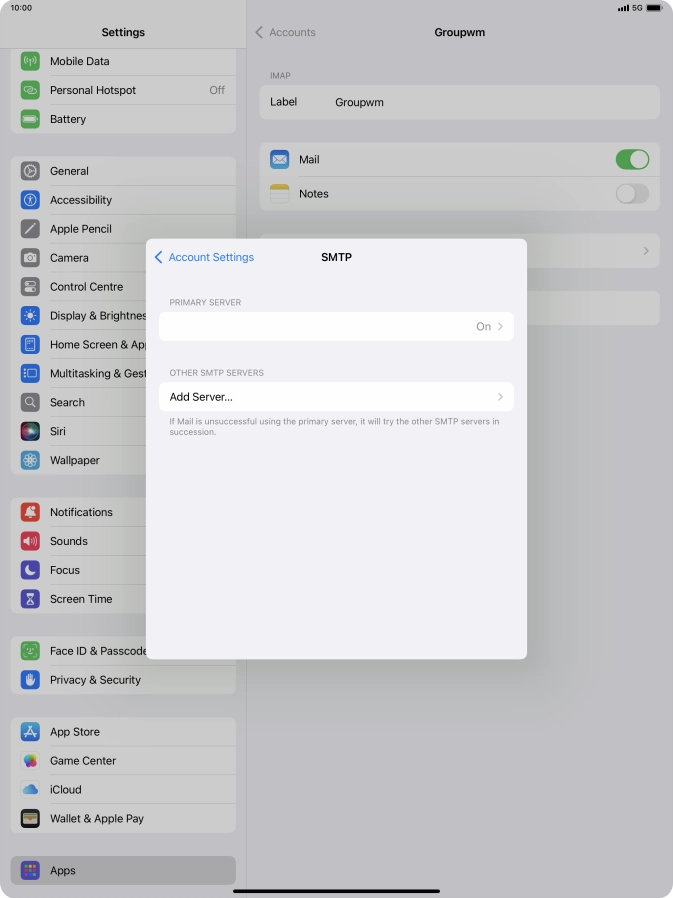The width and height of the screenshot is (673, 898).
Task: Open the Add Server row chevron
Action: (500, 397)
